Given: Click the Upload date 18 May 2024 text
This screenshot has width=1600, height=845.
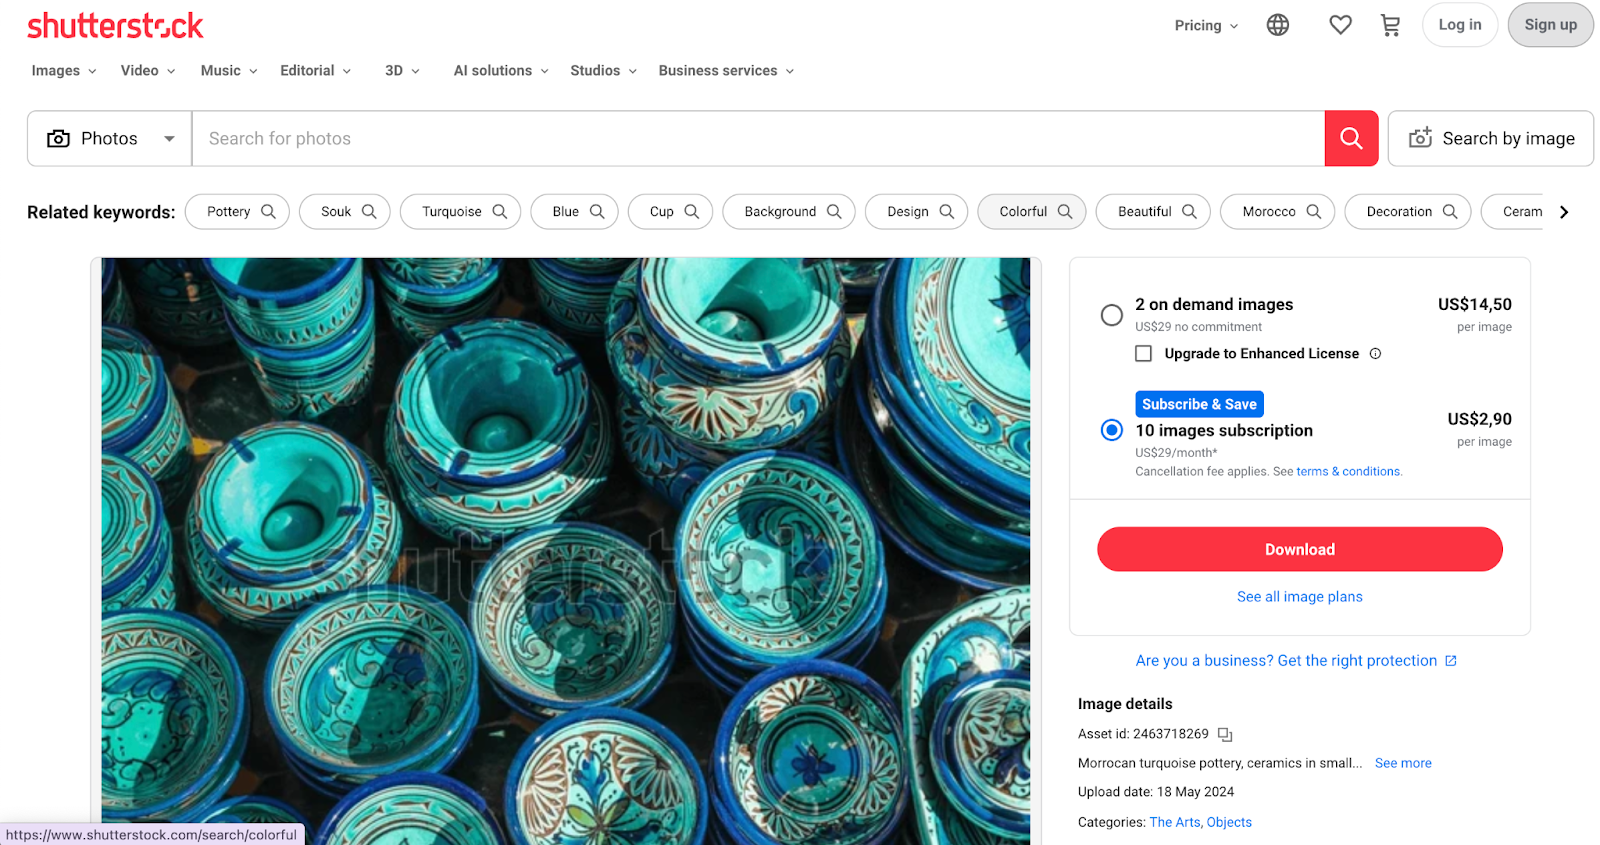Looking at the screenshot, I should pos(1156,792).
